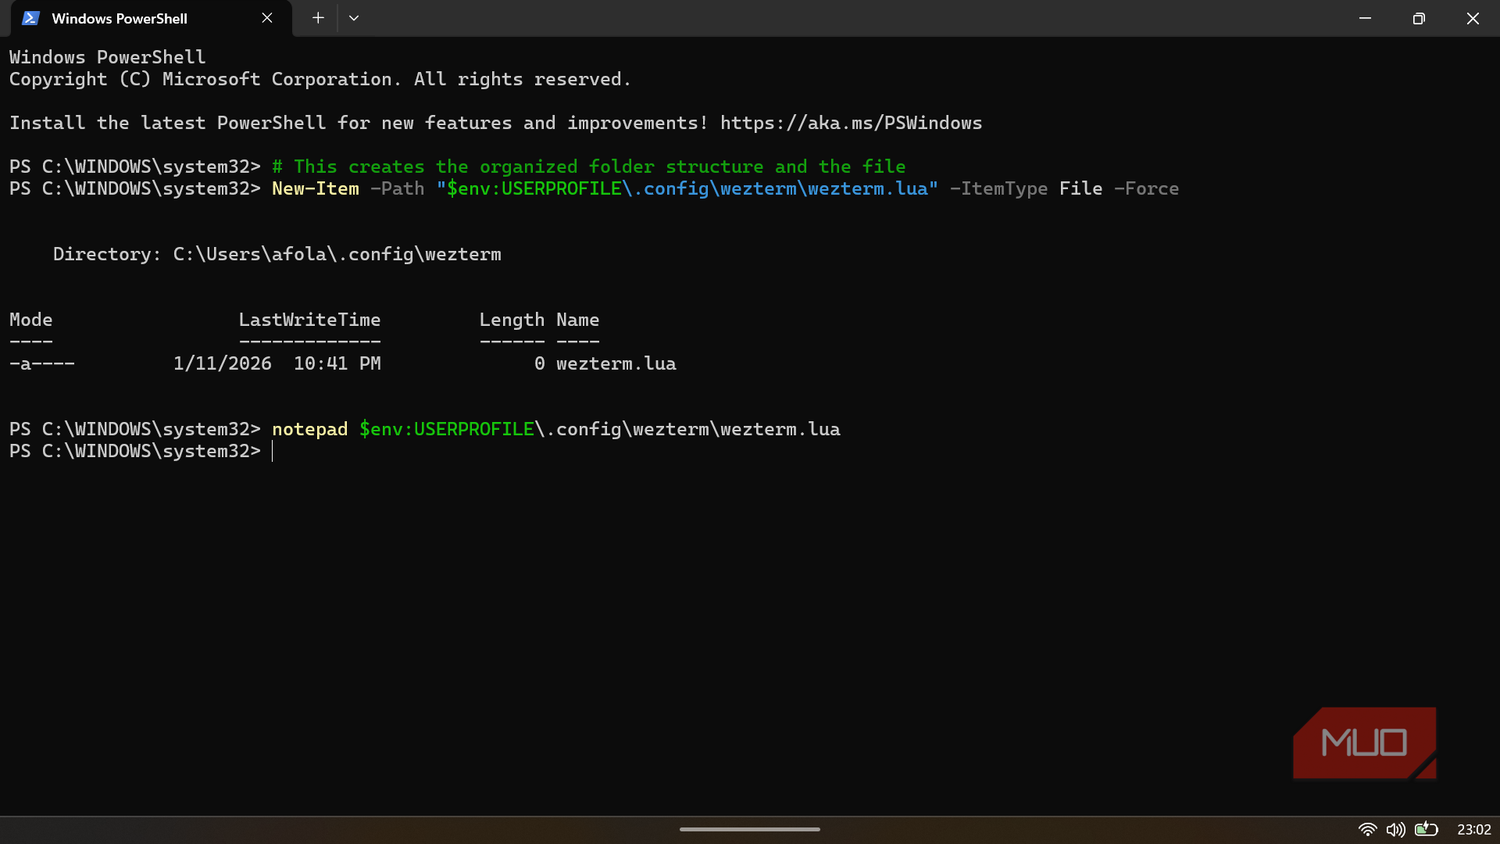Click the green $env:USERPROFILE variable after notepad
Screen dimensions: 1500x844
(447, 429)
